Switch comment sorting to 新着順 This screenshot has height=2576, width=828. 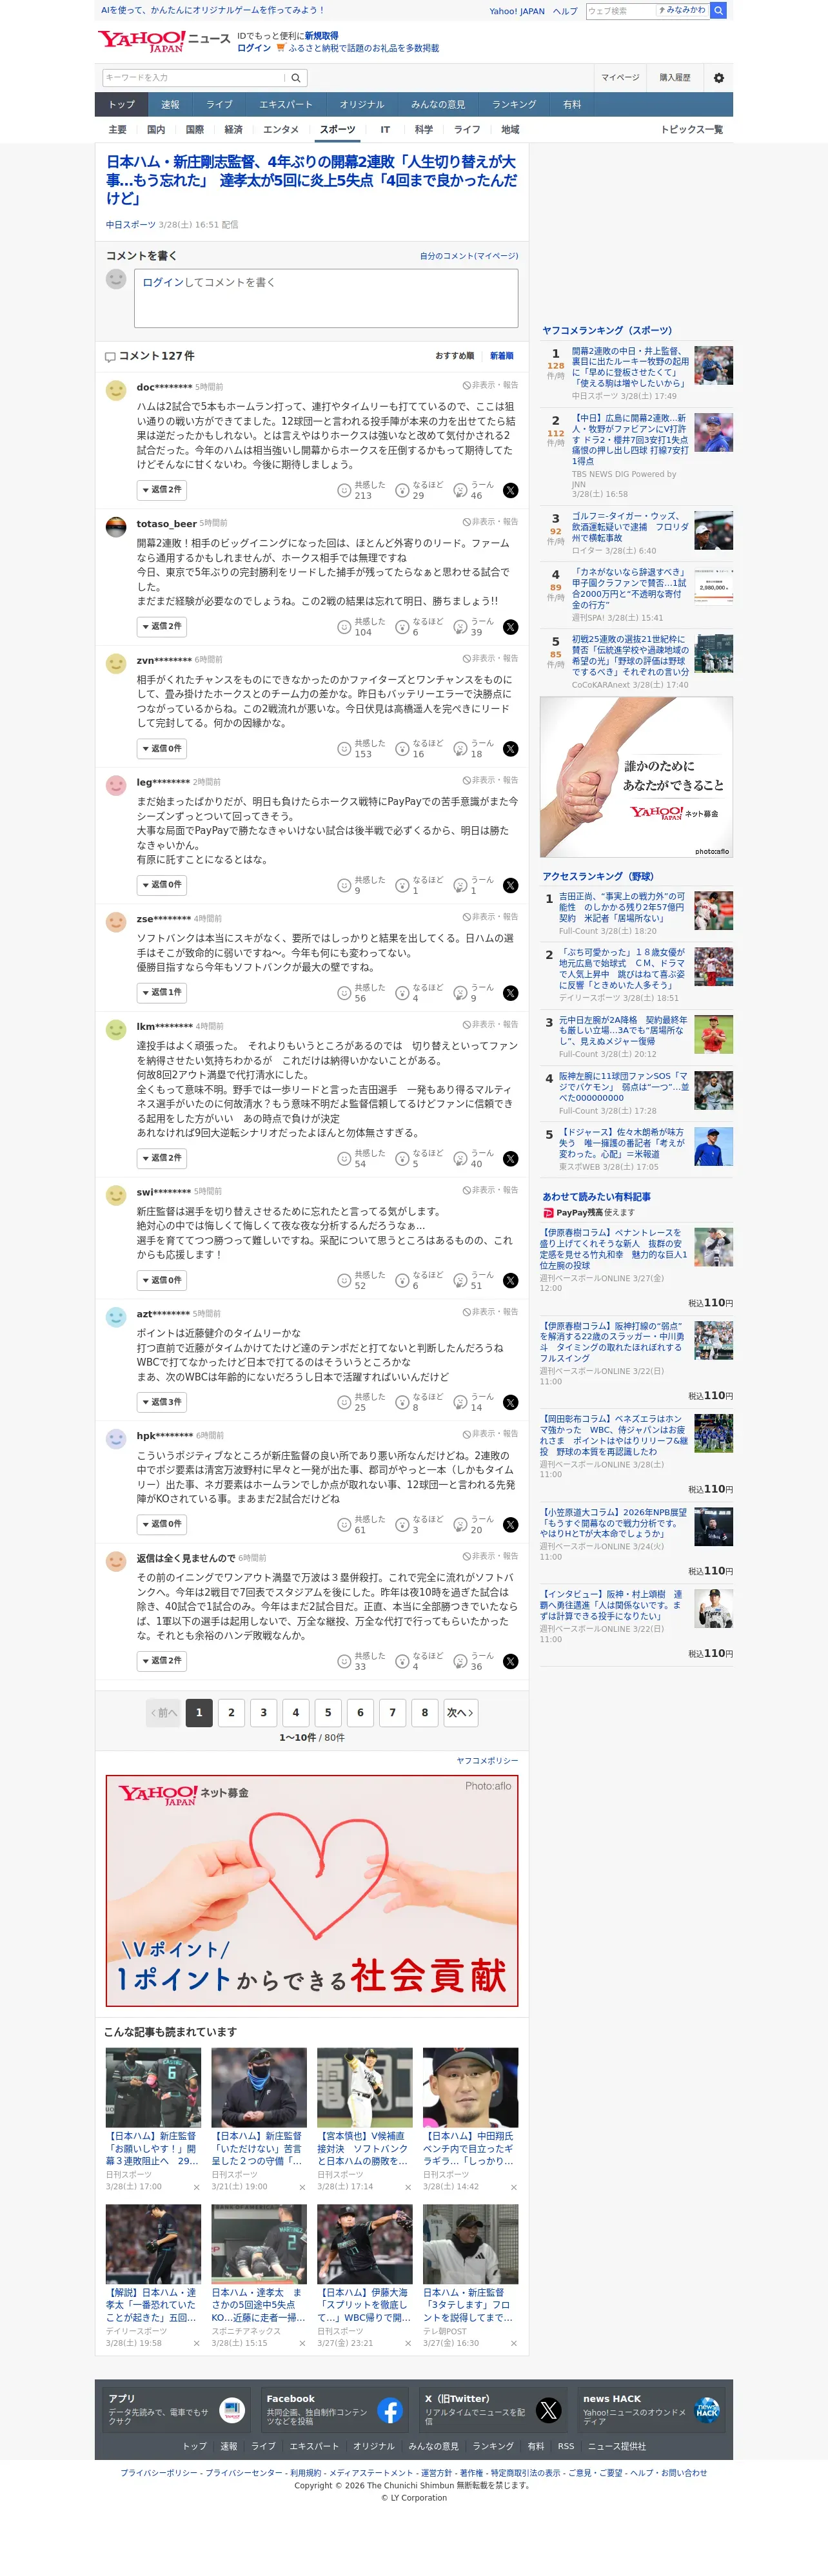(501, 356)
